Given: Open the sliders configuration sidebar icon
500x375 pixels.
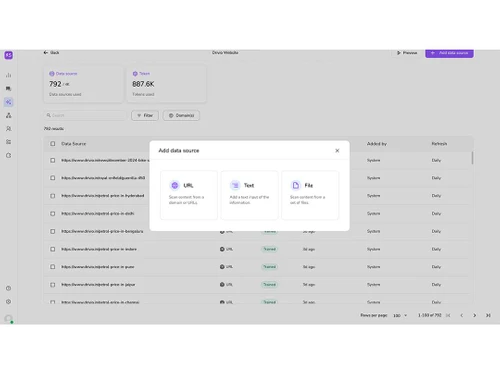Looking at the screenshot, I should (9, 142).
